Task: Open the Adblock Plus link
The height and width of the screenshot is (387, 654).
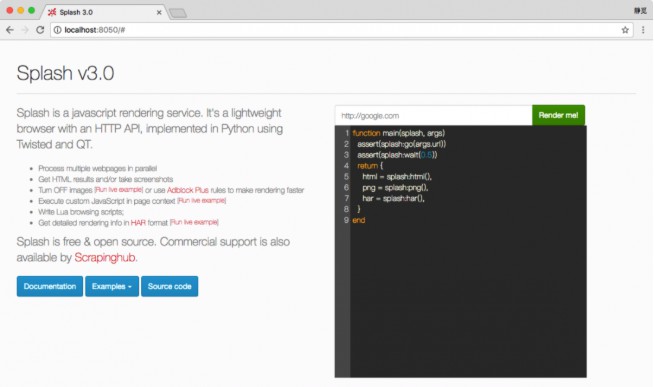Action: [x=188, y=190]
